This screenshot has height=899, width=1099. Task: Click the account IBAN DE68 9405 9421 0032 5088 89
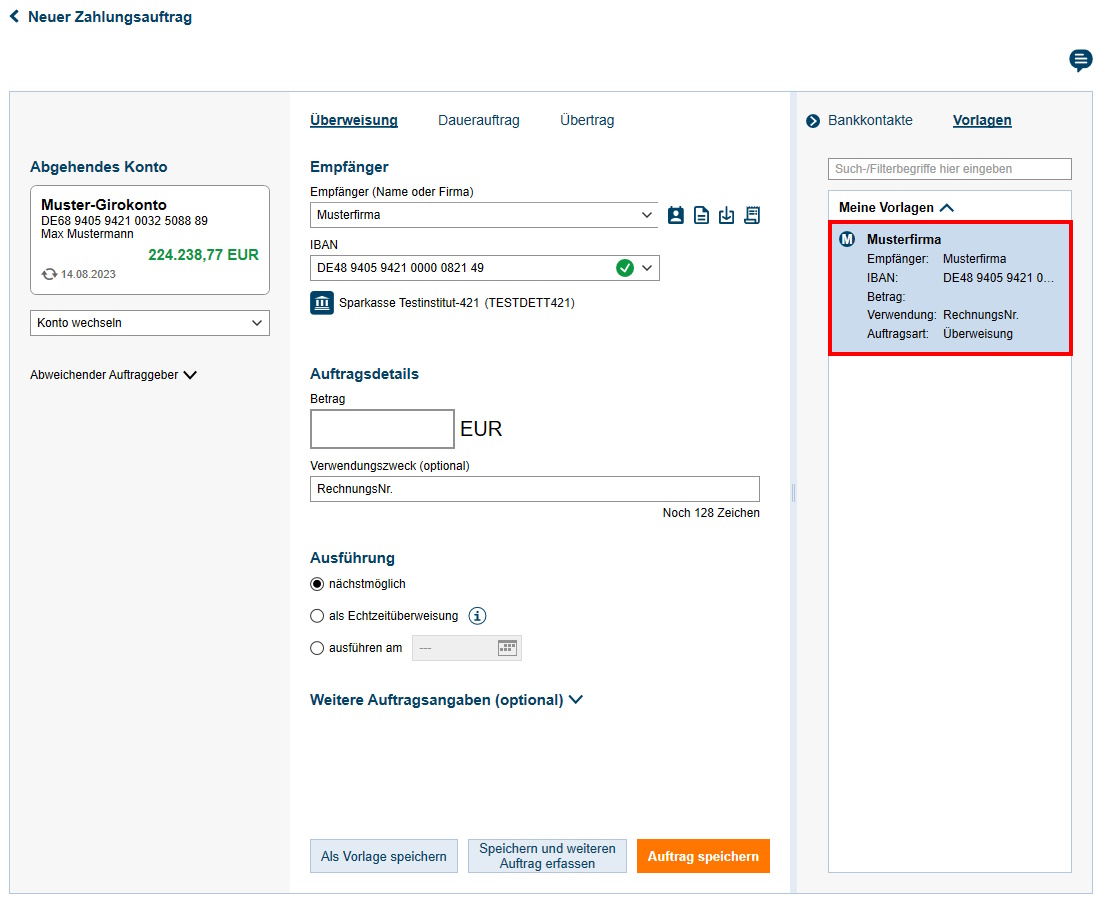click(x=124, y=221)
